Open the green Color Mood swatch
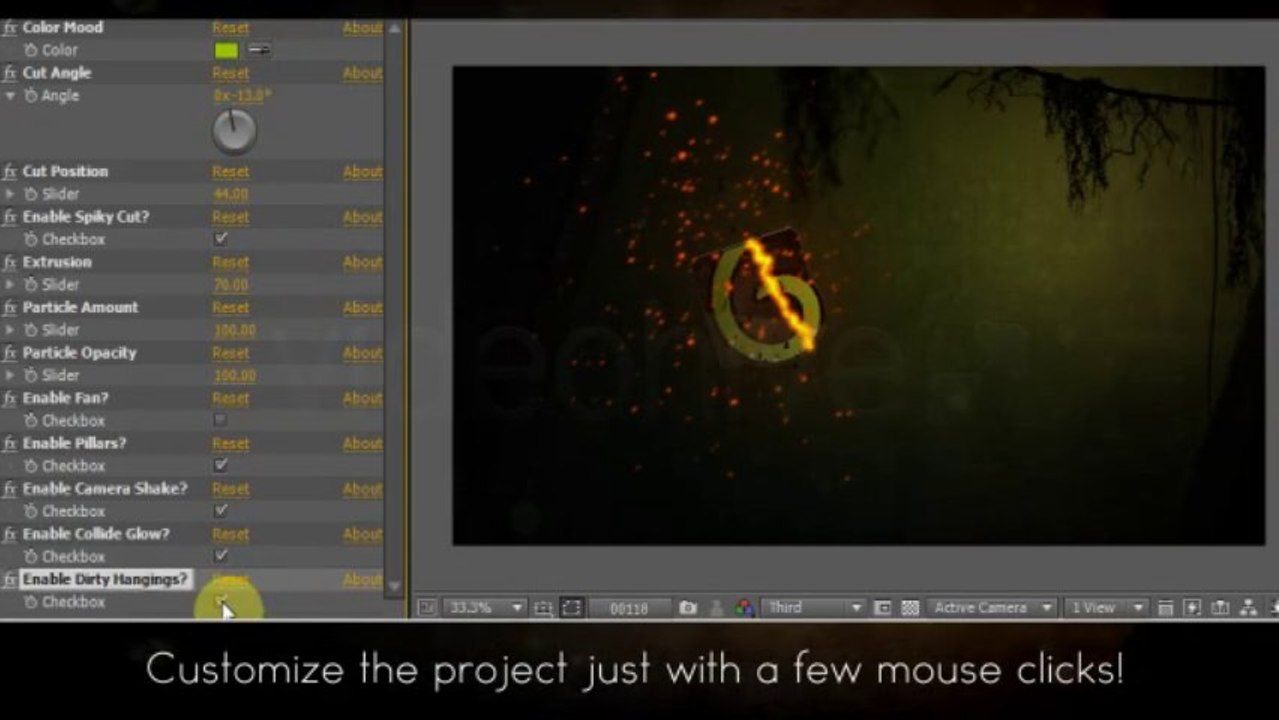1279x720 pixels. coord(227,50)
